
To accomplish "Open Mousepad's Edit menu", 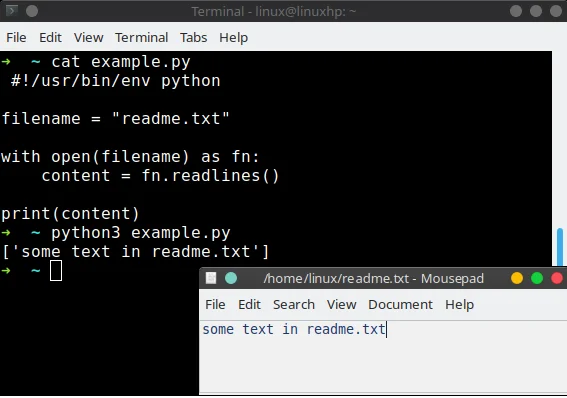I will (x=249, y=305).
